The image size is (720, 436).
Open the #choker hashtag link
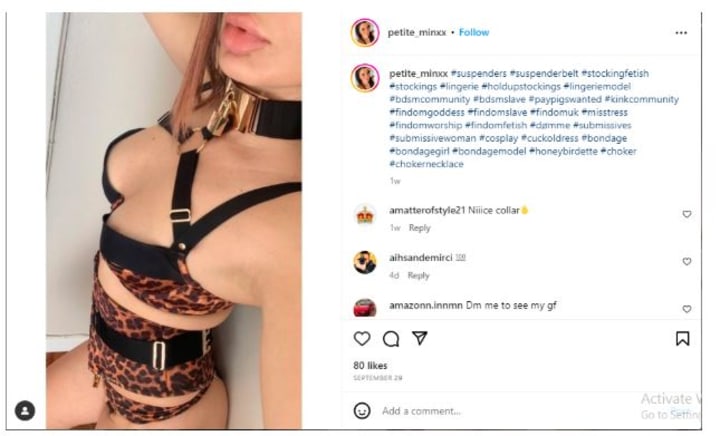[x=619, y=151]
